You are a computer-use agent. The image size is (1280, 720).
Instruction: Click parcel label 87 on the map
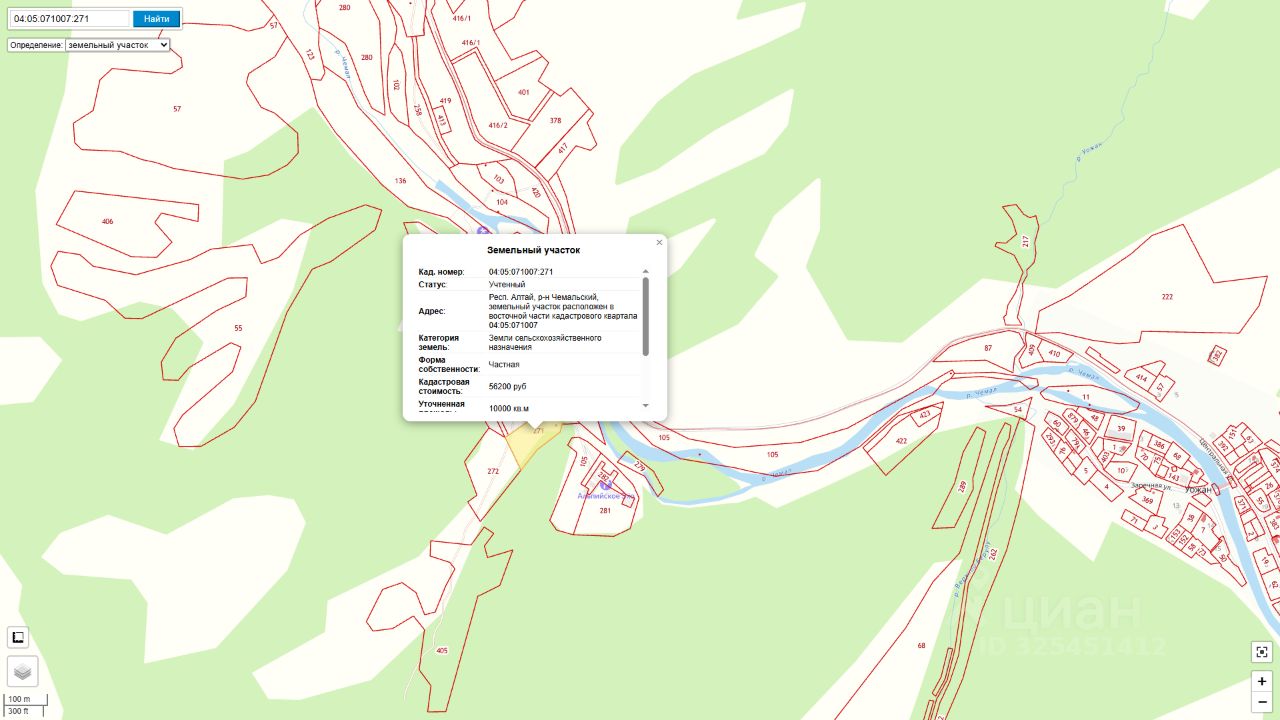coord(988,348)
